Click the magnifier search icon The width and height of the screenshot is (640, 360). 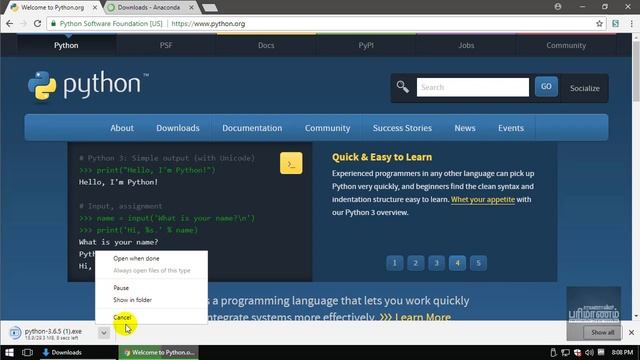(402, 87)
